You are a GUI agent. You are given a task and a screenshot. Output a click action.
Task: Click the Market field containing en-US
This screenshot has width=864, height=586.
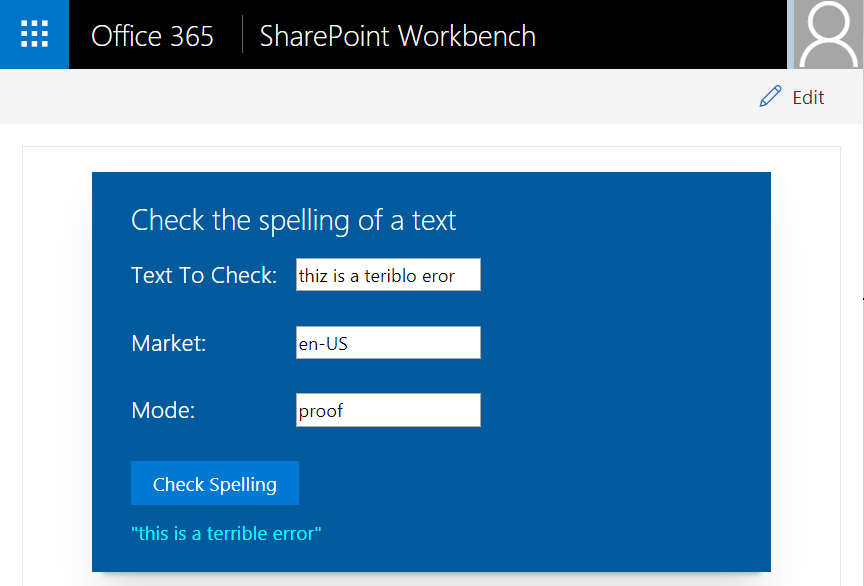pos(388,343)
